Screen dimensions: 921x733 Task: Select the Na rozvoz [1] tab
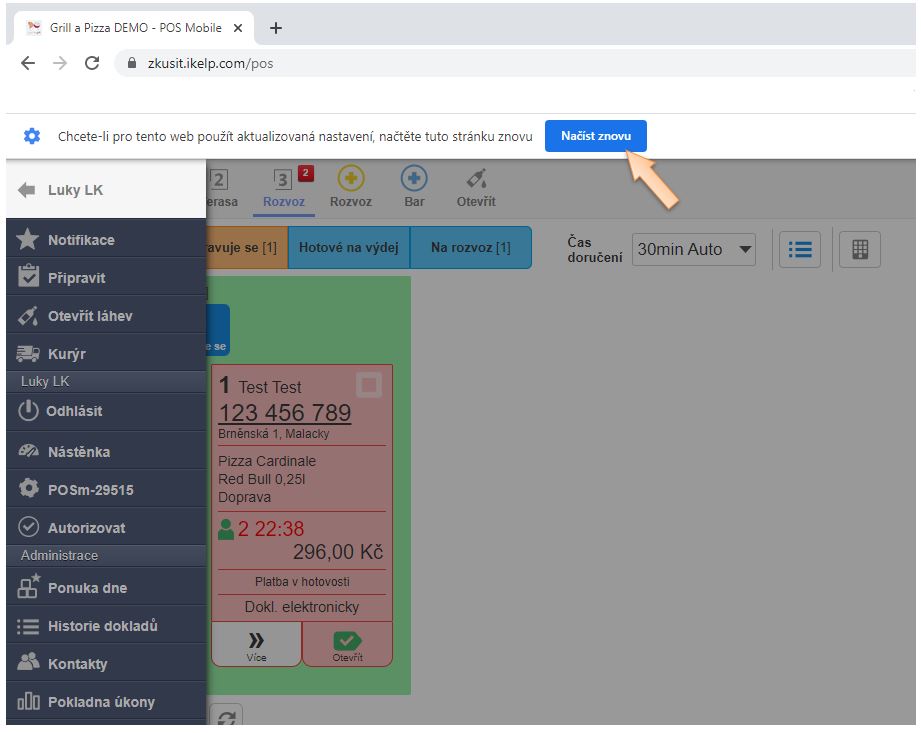pyautogui.click(x=470, y=248)
